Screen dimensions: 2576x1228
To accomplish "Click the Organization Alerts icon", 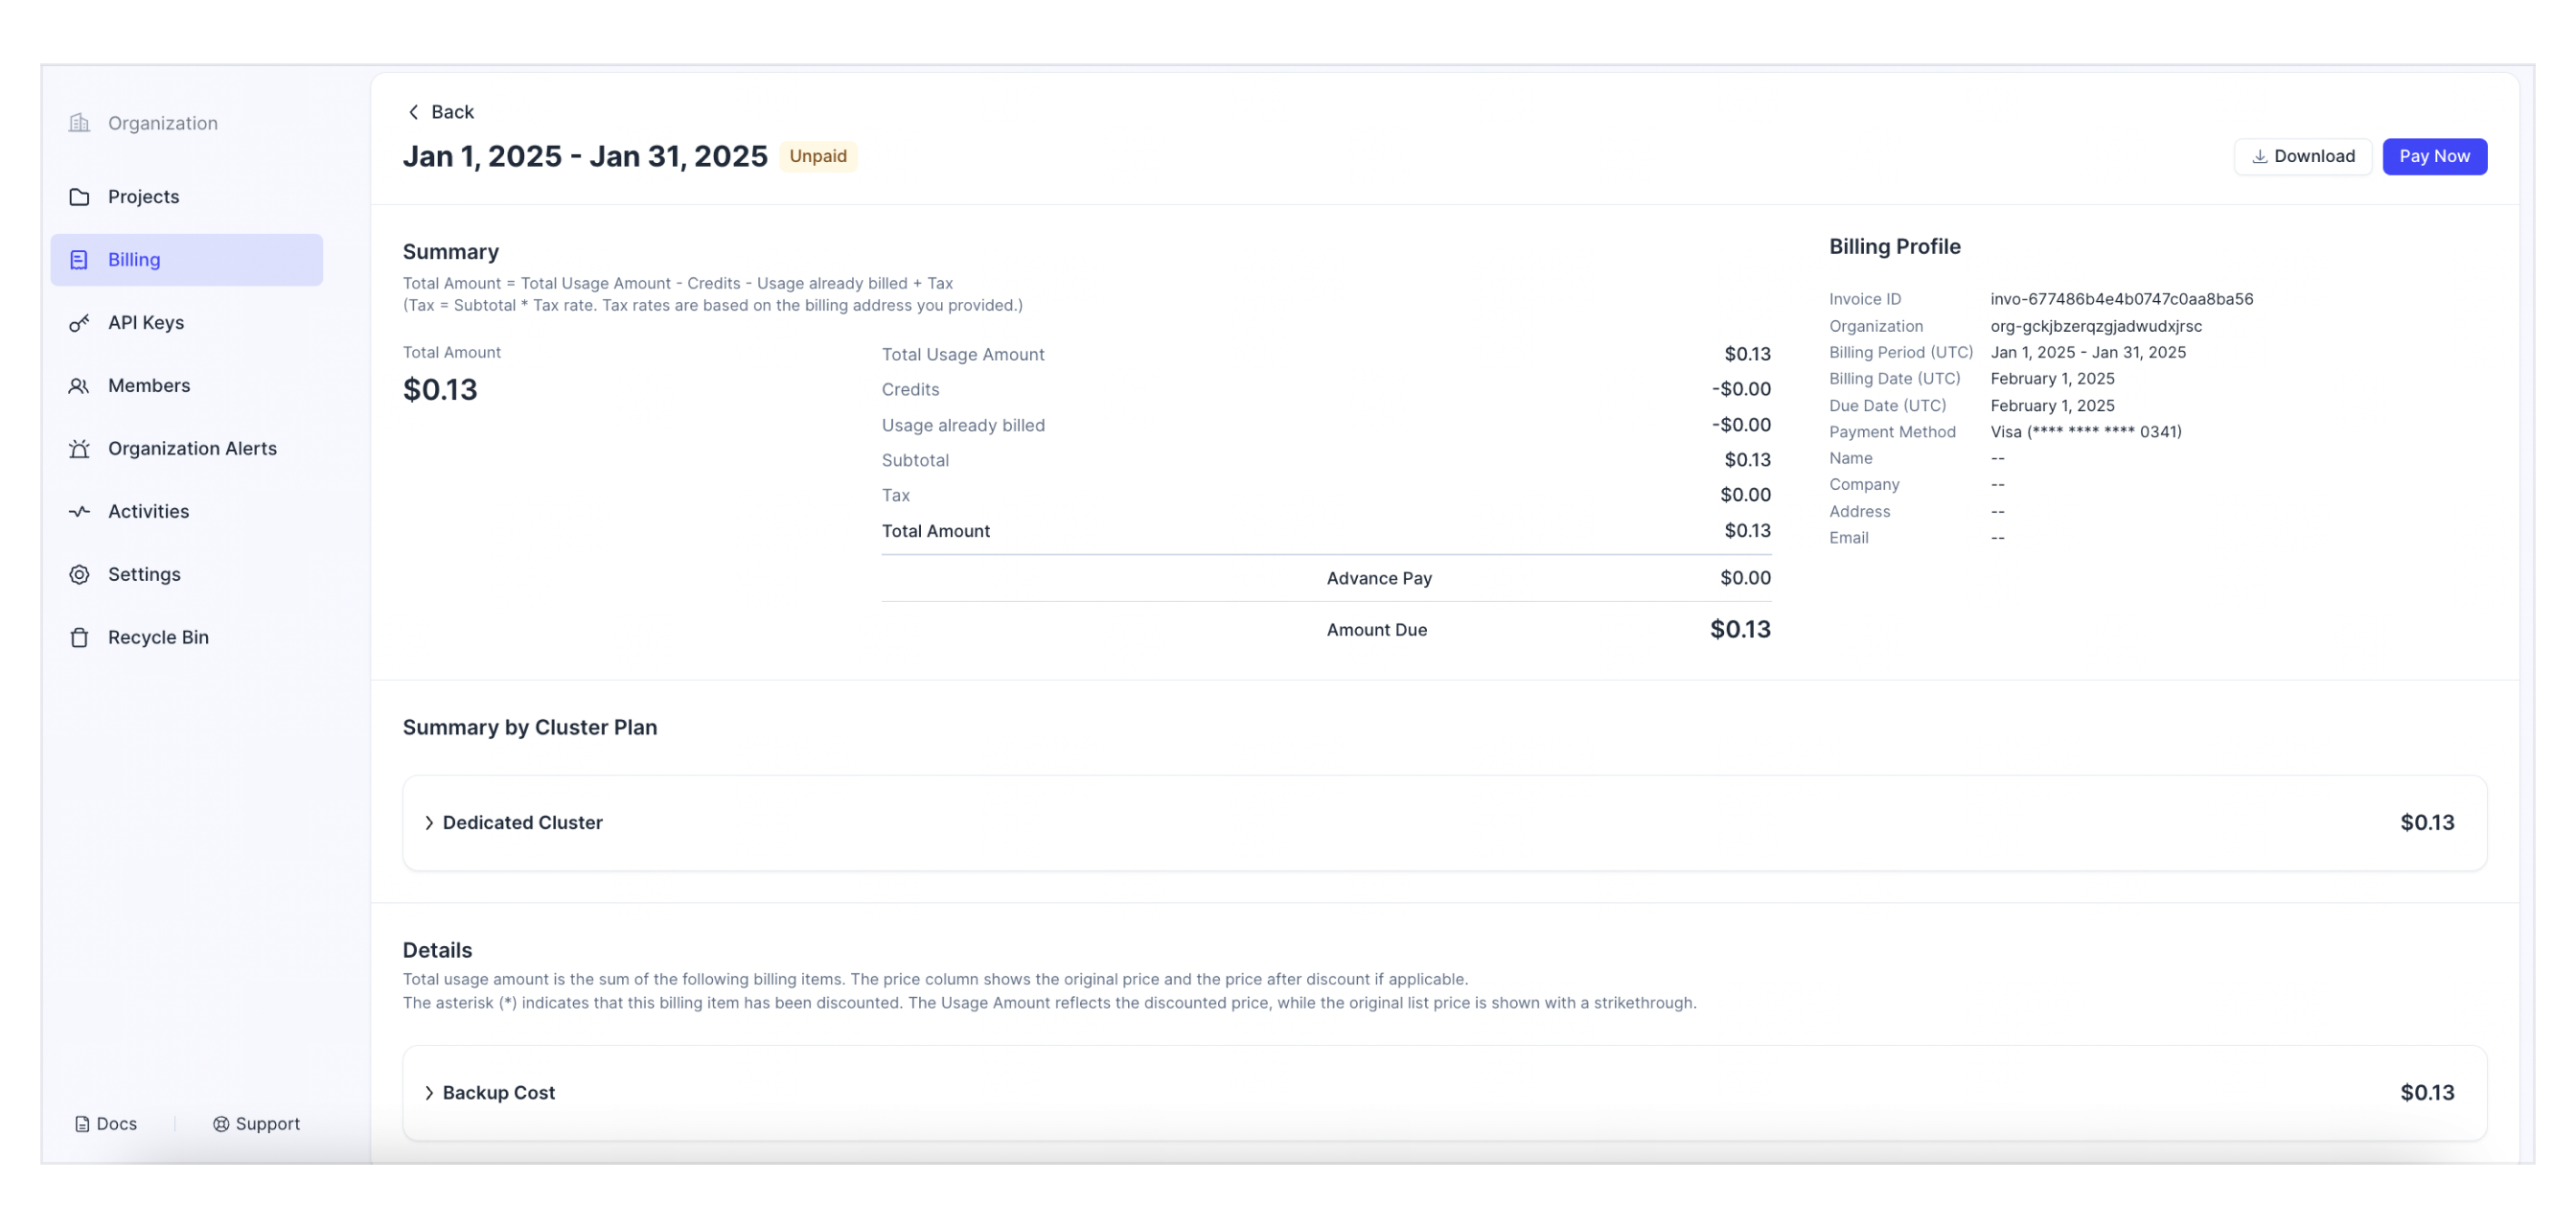I will pos(78,449).
